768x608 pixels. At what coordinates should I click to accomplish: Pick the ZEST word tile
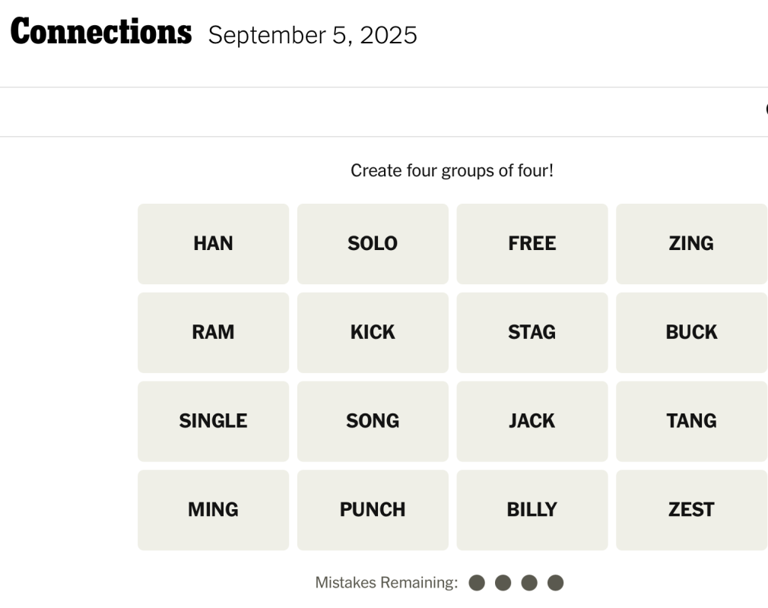(x=691, y=510)
